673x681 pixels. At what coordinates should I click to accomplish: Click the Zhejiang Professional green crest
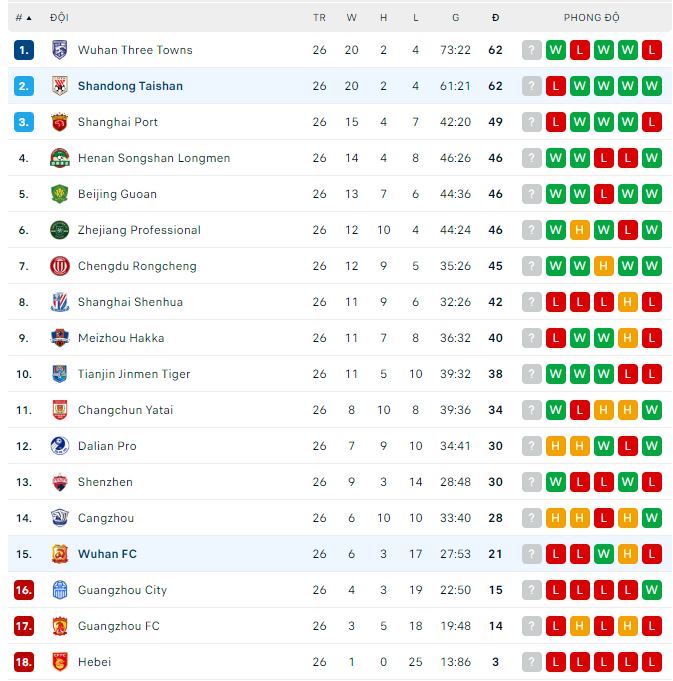point(59,230)
